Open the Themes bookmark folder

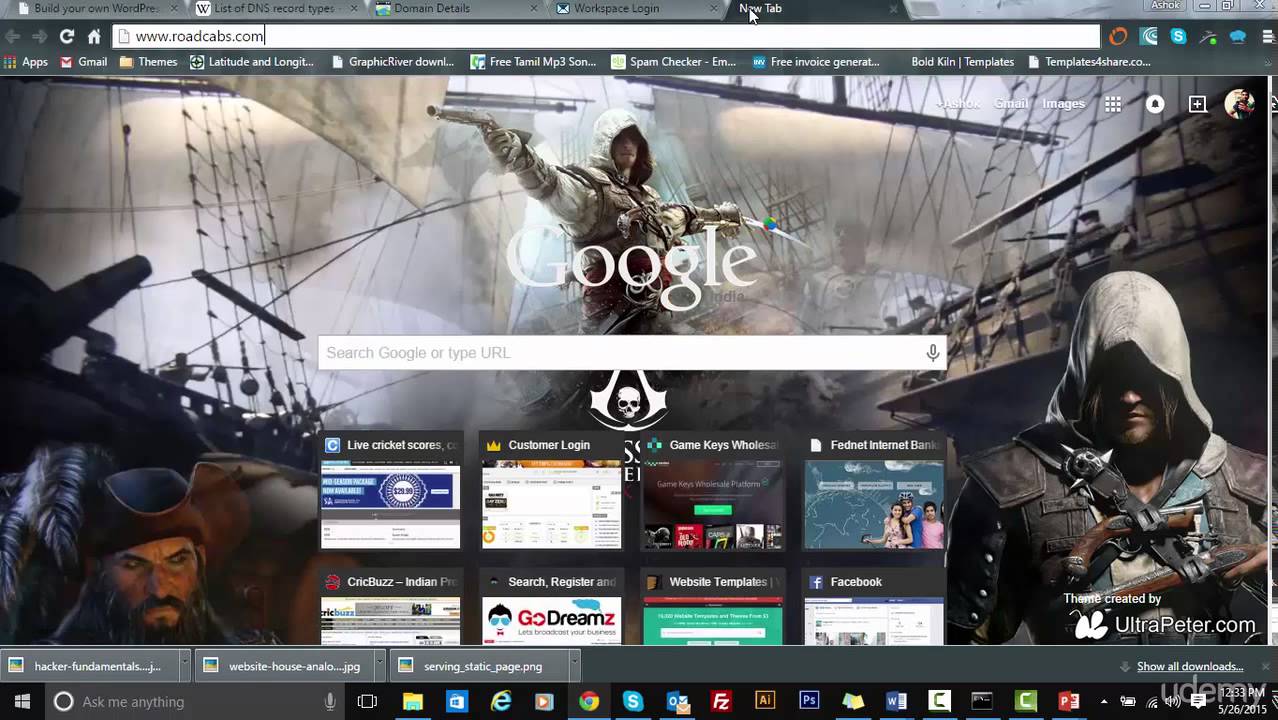tap(148, 62)
